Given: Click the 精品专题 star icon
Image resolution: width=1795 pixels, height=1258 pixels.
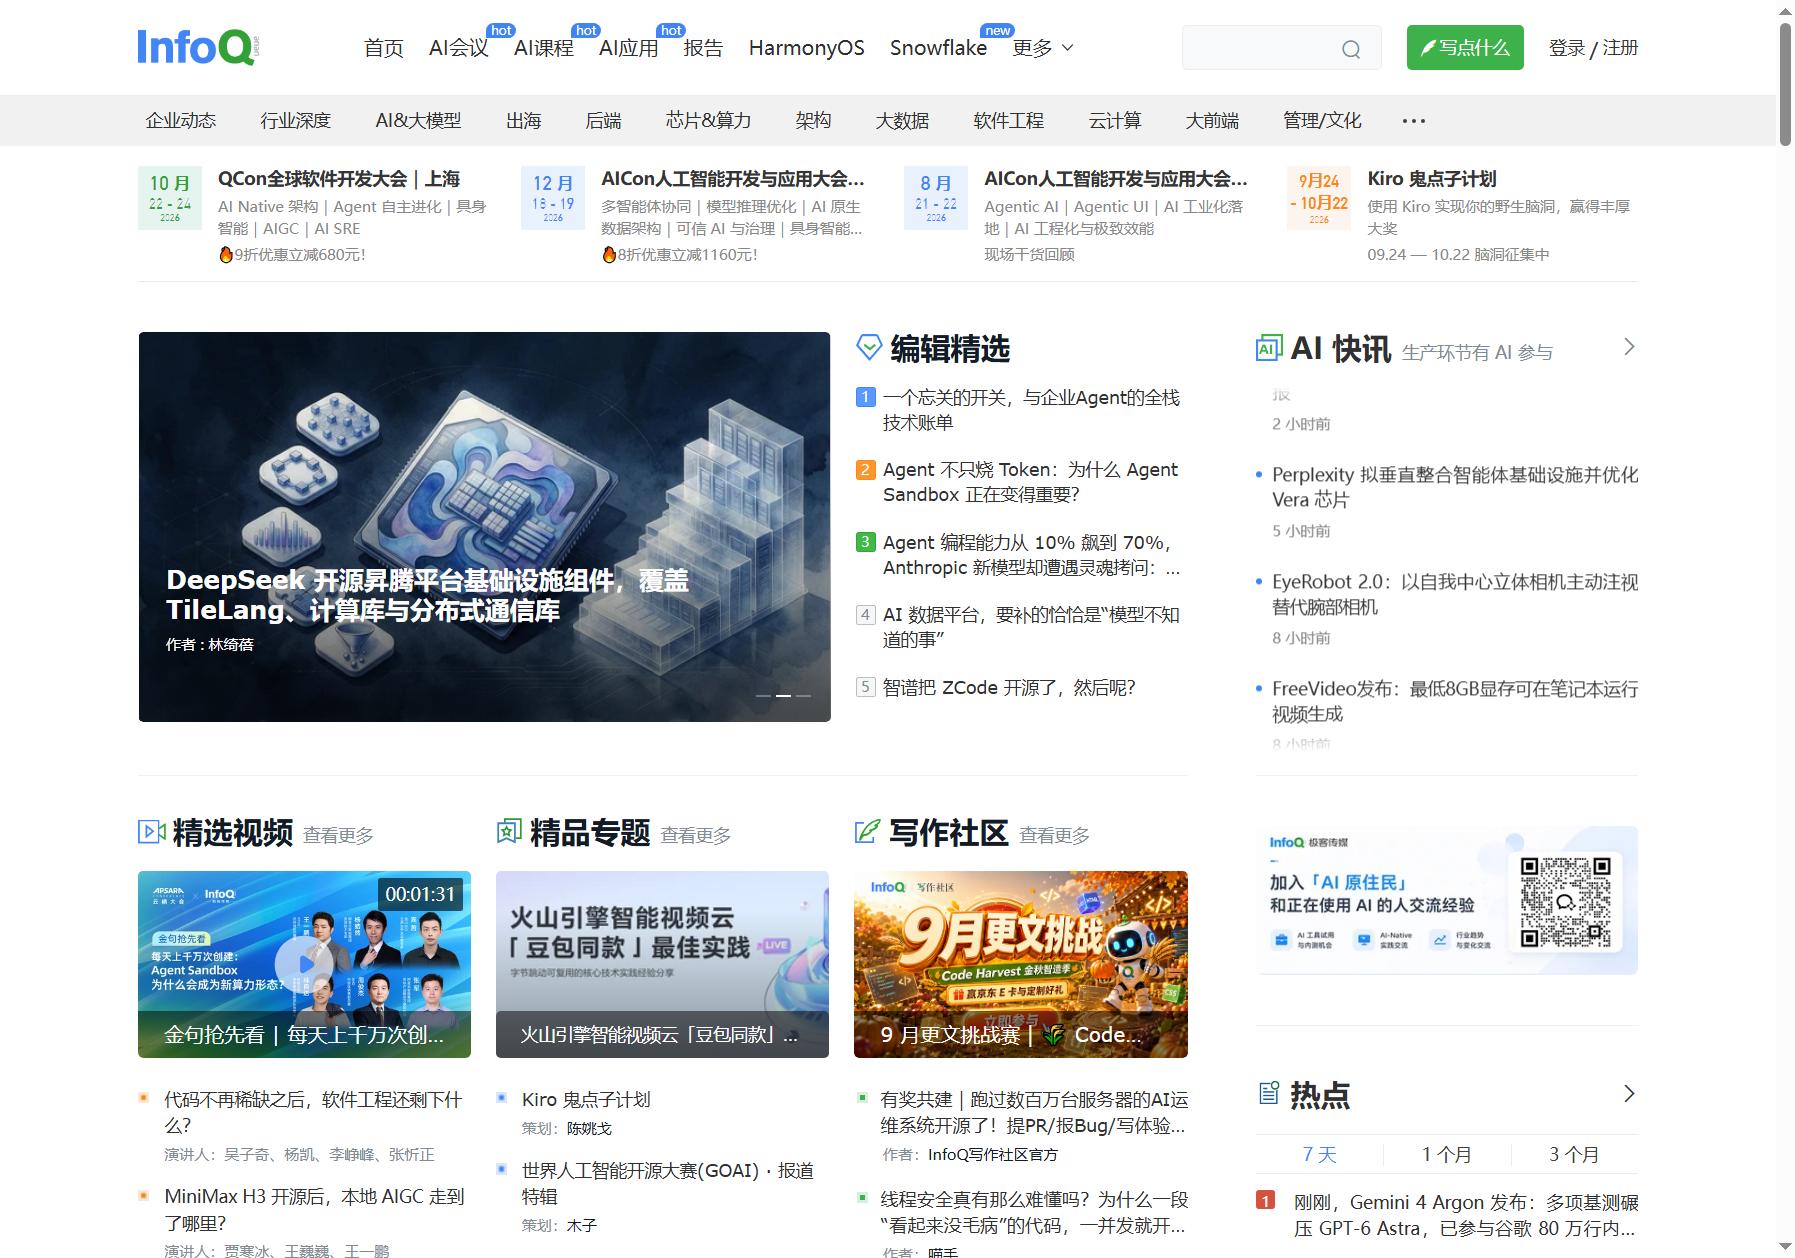Looking at the screenshot, I should pyautogui.click(x=509, y=831).
